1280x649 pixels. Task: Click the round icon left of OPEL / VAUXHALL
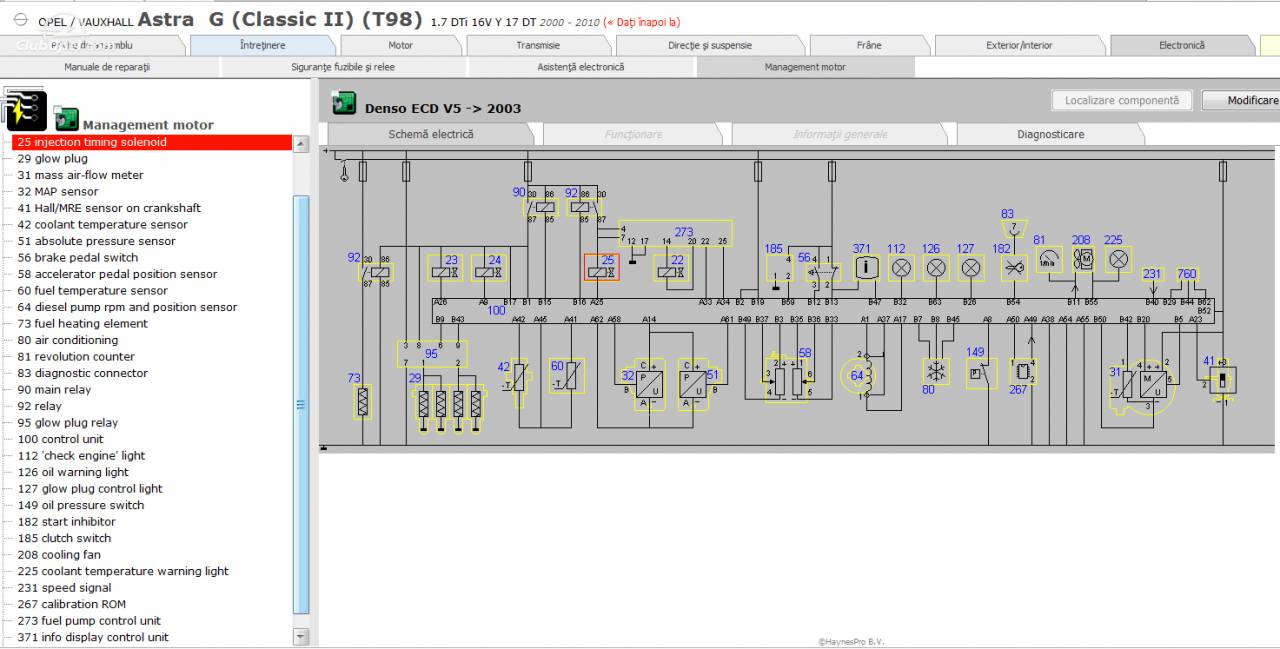pyautogui.click(x=21, y=19)
